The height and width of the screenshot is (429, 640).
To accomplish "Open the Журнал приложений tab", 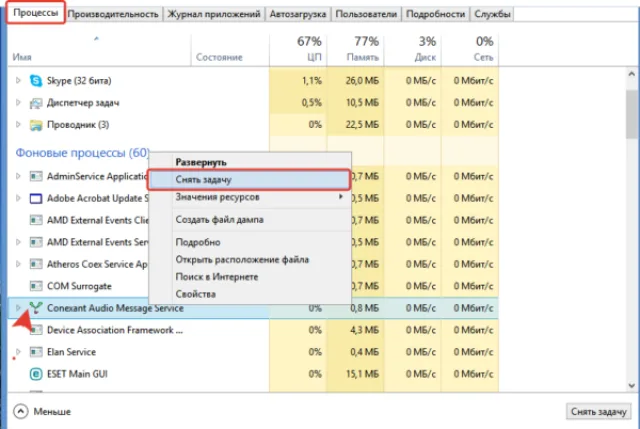I will [x=214, y=14].
